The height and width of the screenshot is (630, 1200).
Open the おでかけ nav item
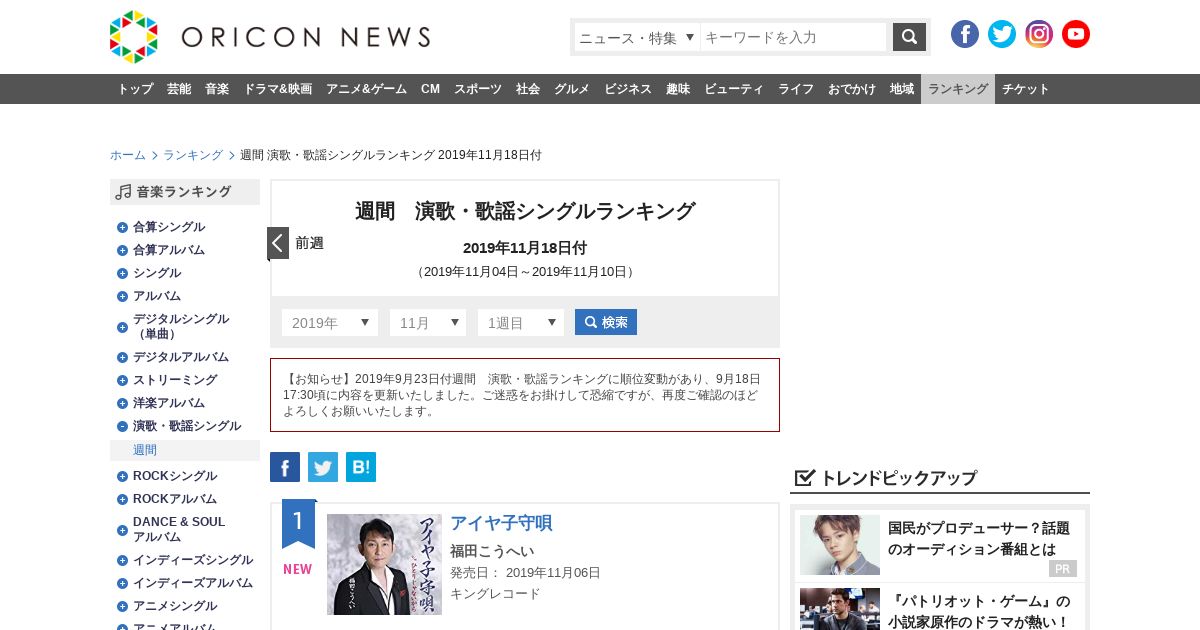852,89
